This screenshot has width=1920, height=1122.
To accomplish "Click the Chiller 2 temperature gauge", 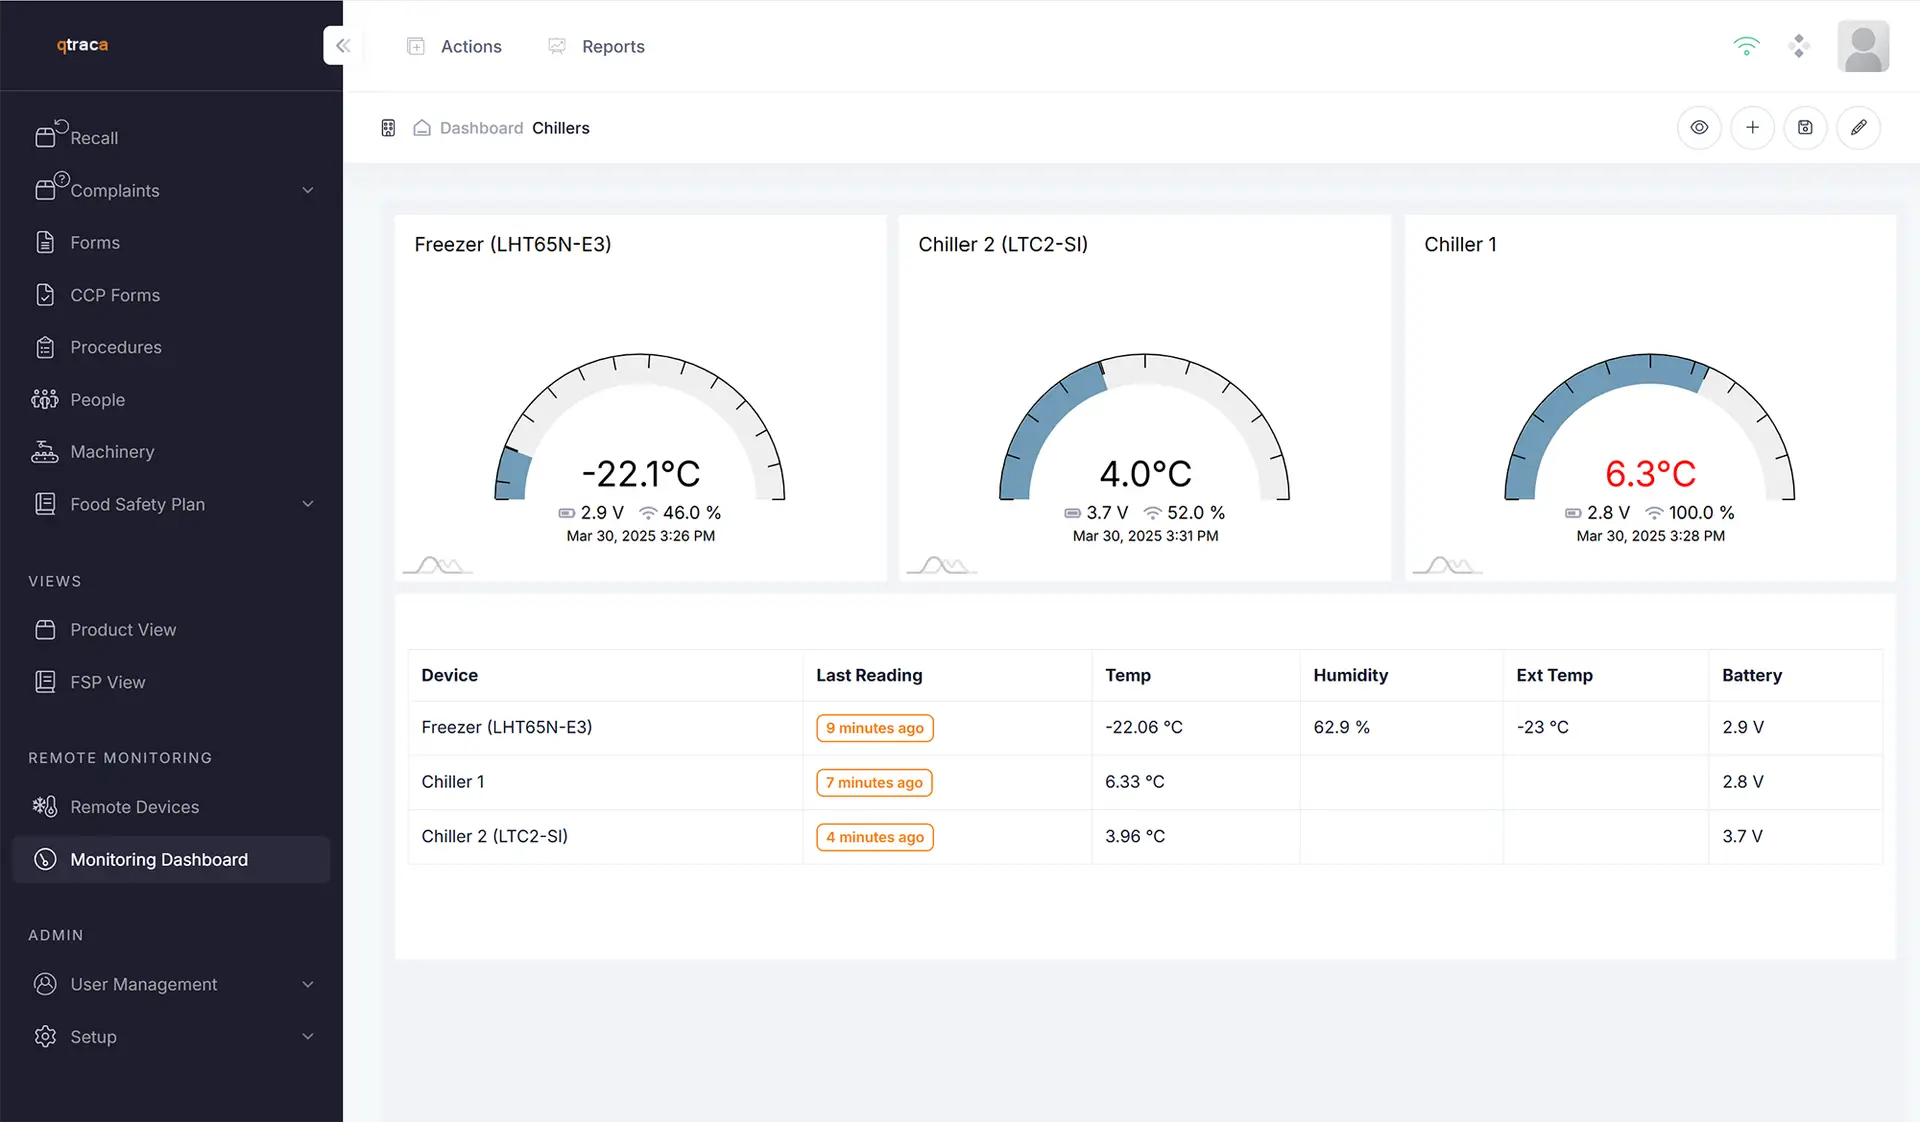I will (1146, 440).
